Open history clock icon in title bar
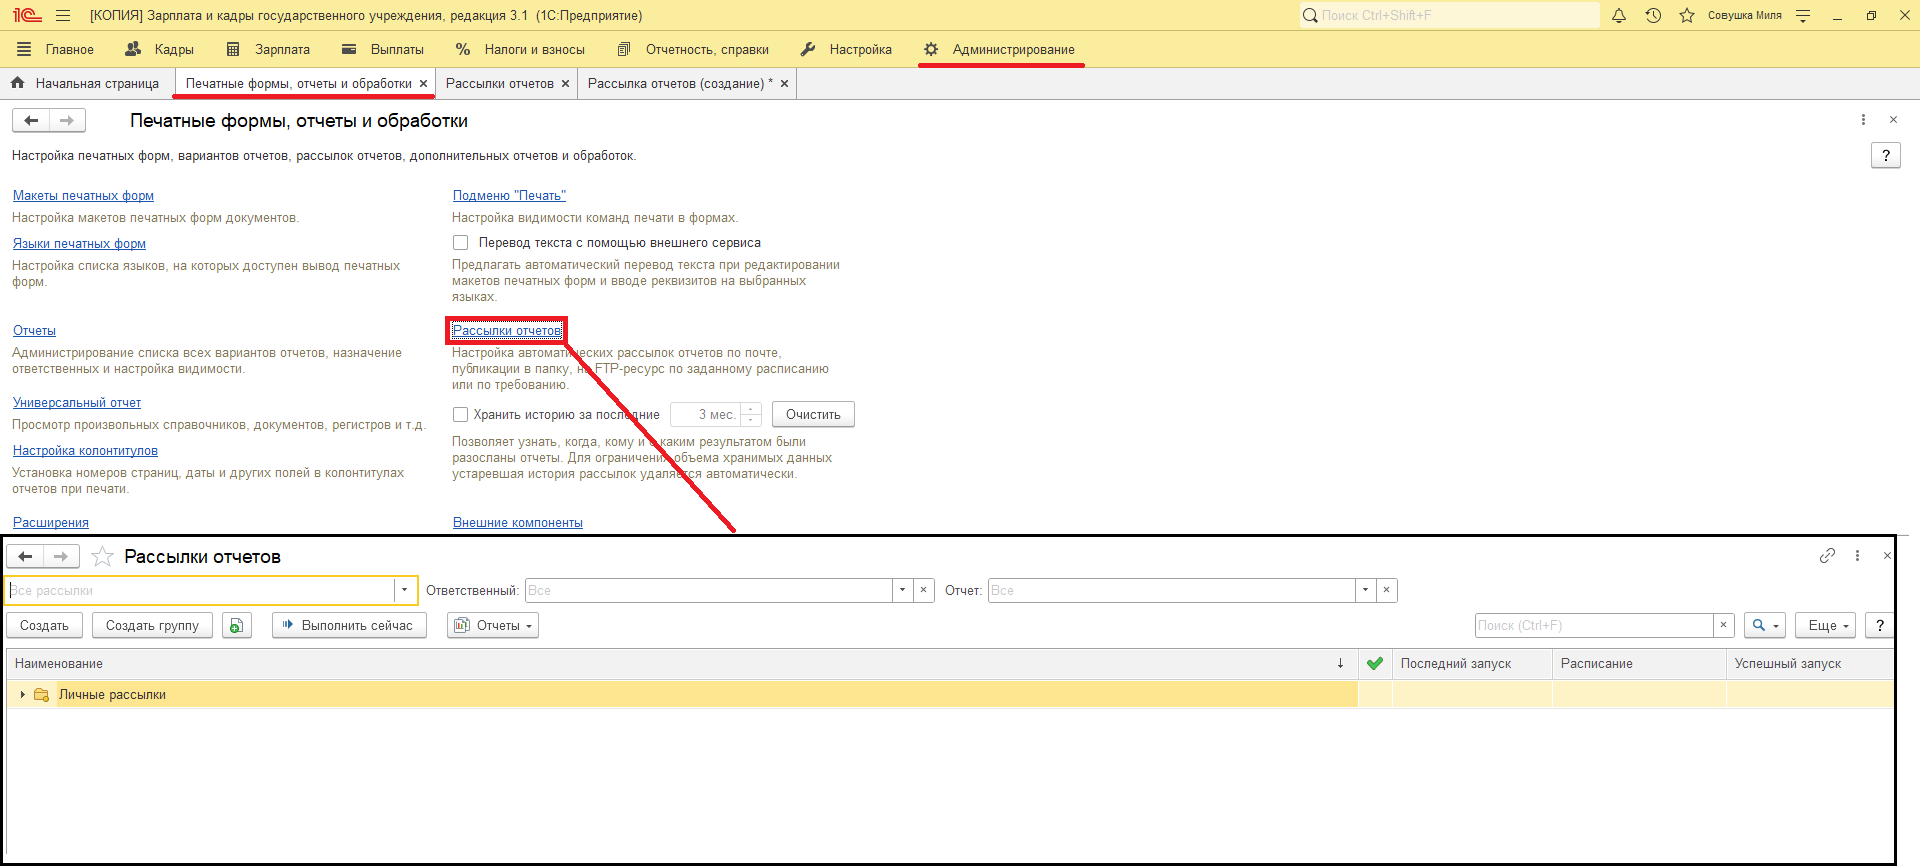Screen dimensions: 1920x866 1653,16
